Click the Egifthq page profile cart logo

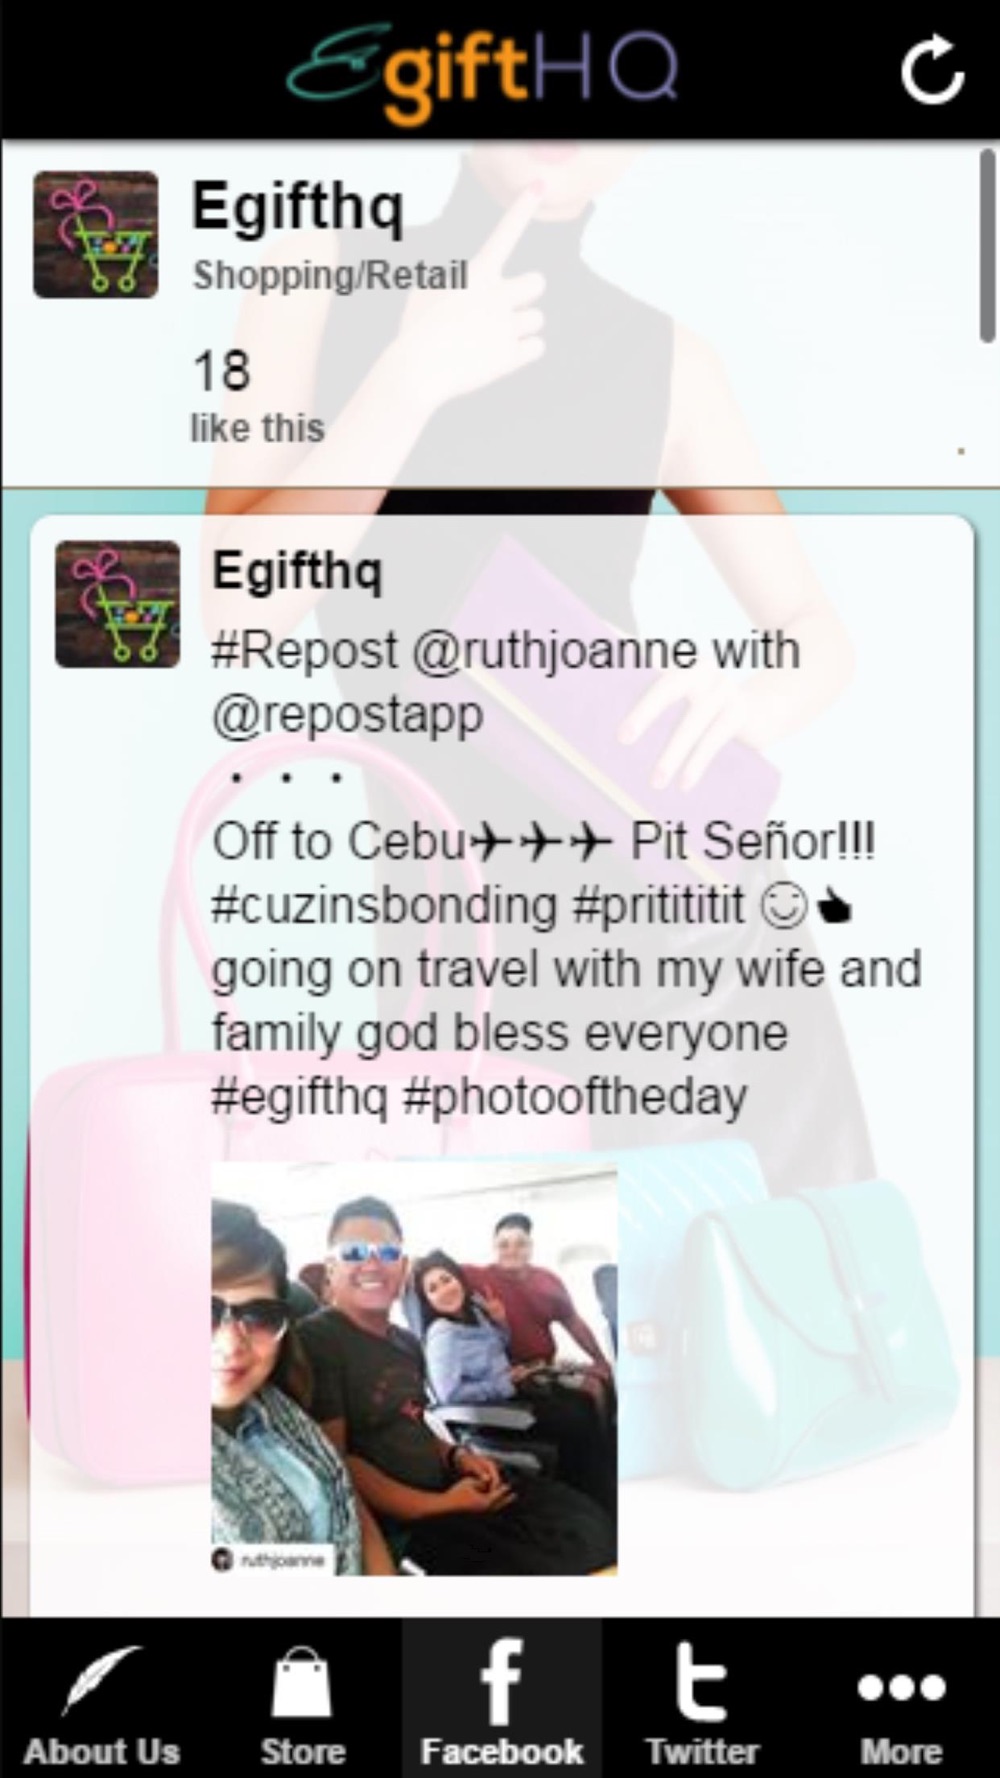tap(96, 235)
